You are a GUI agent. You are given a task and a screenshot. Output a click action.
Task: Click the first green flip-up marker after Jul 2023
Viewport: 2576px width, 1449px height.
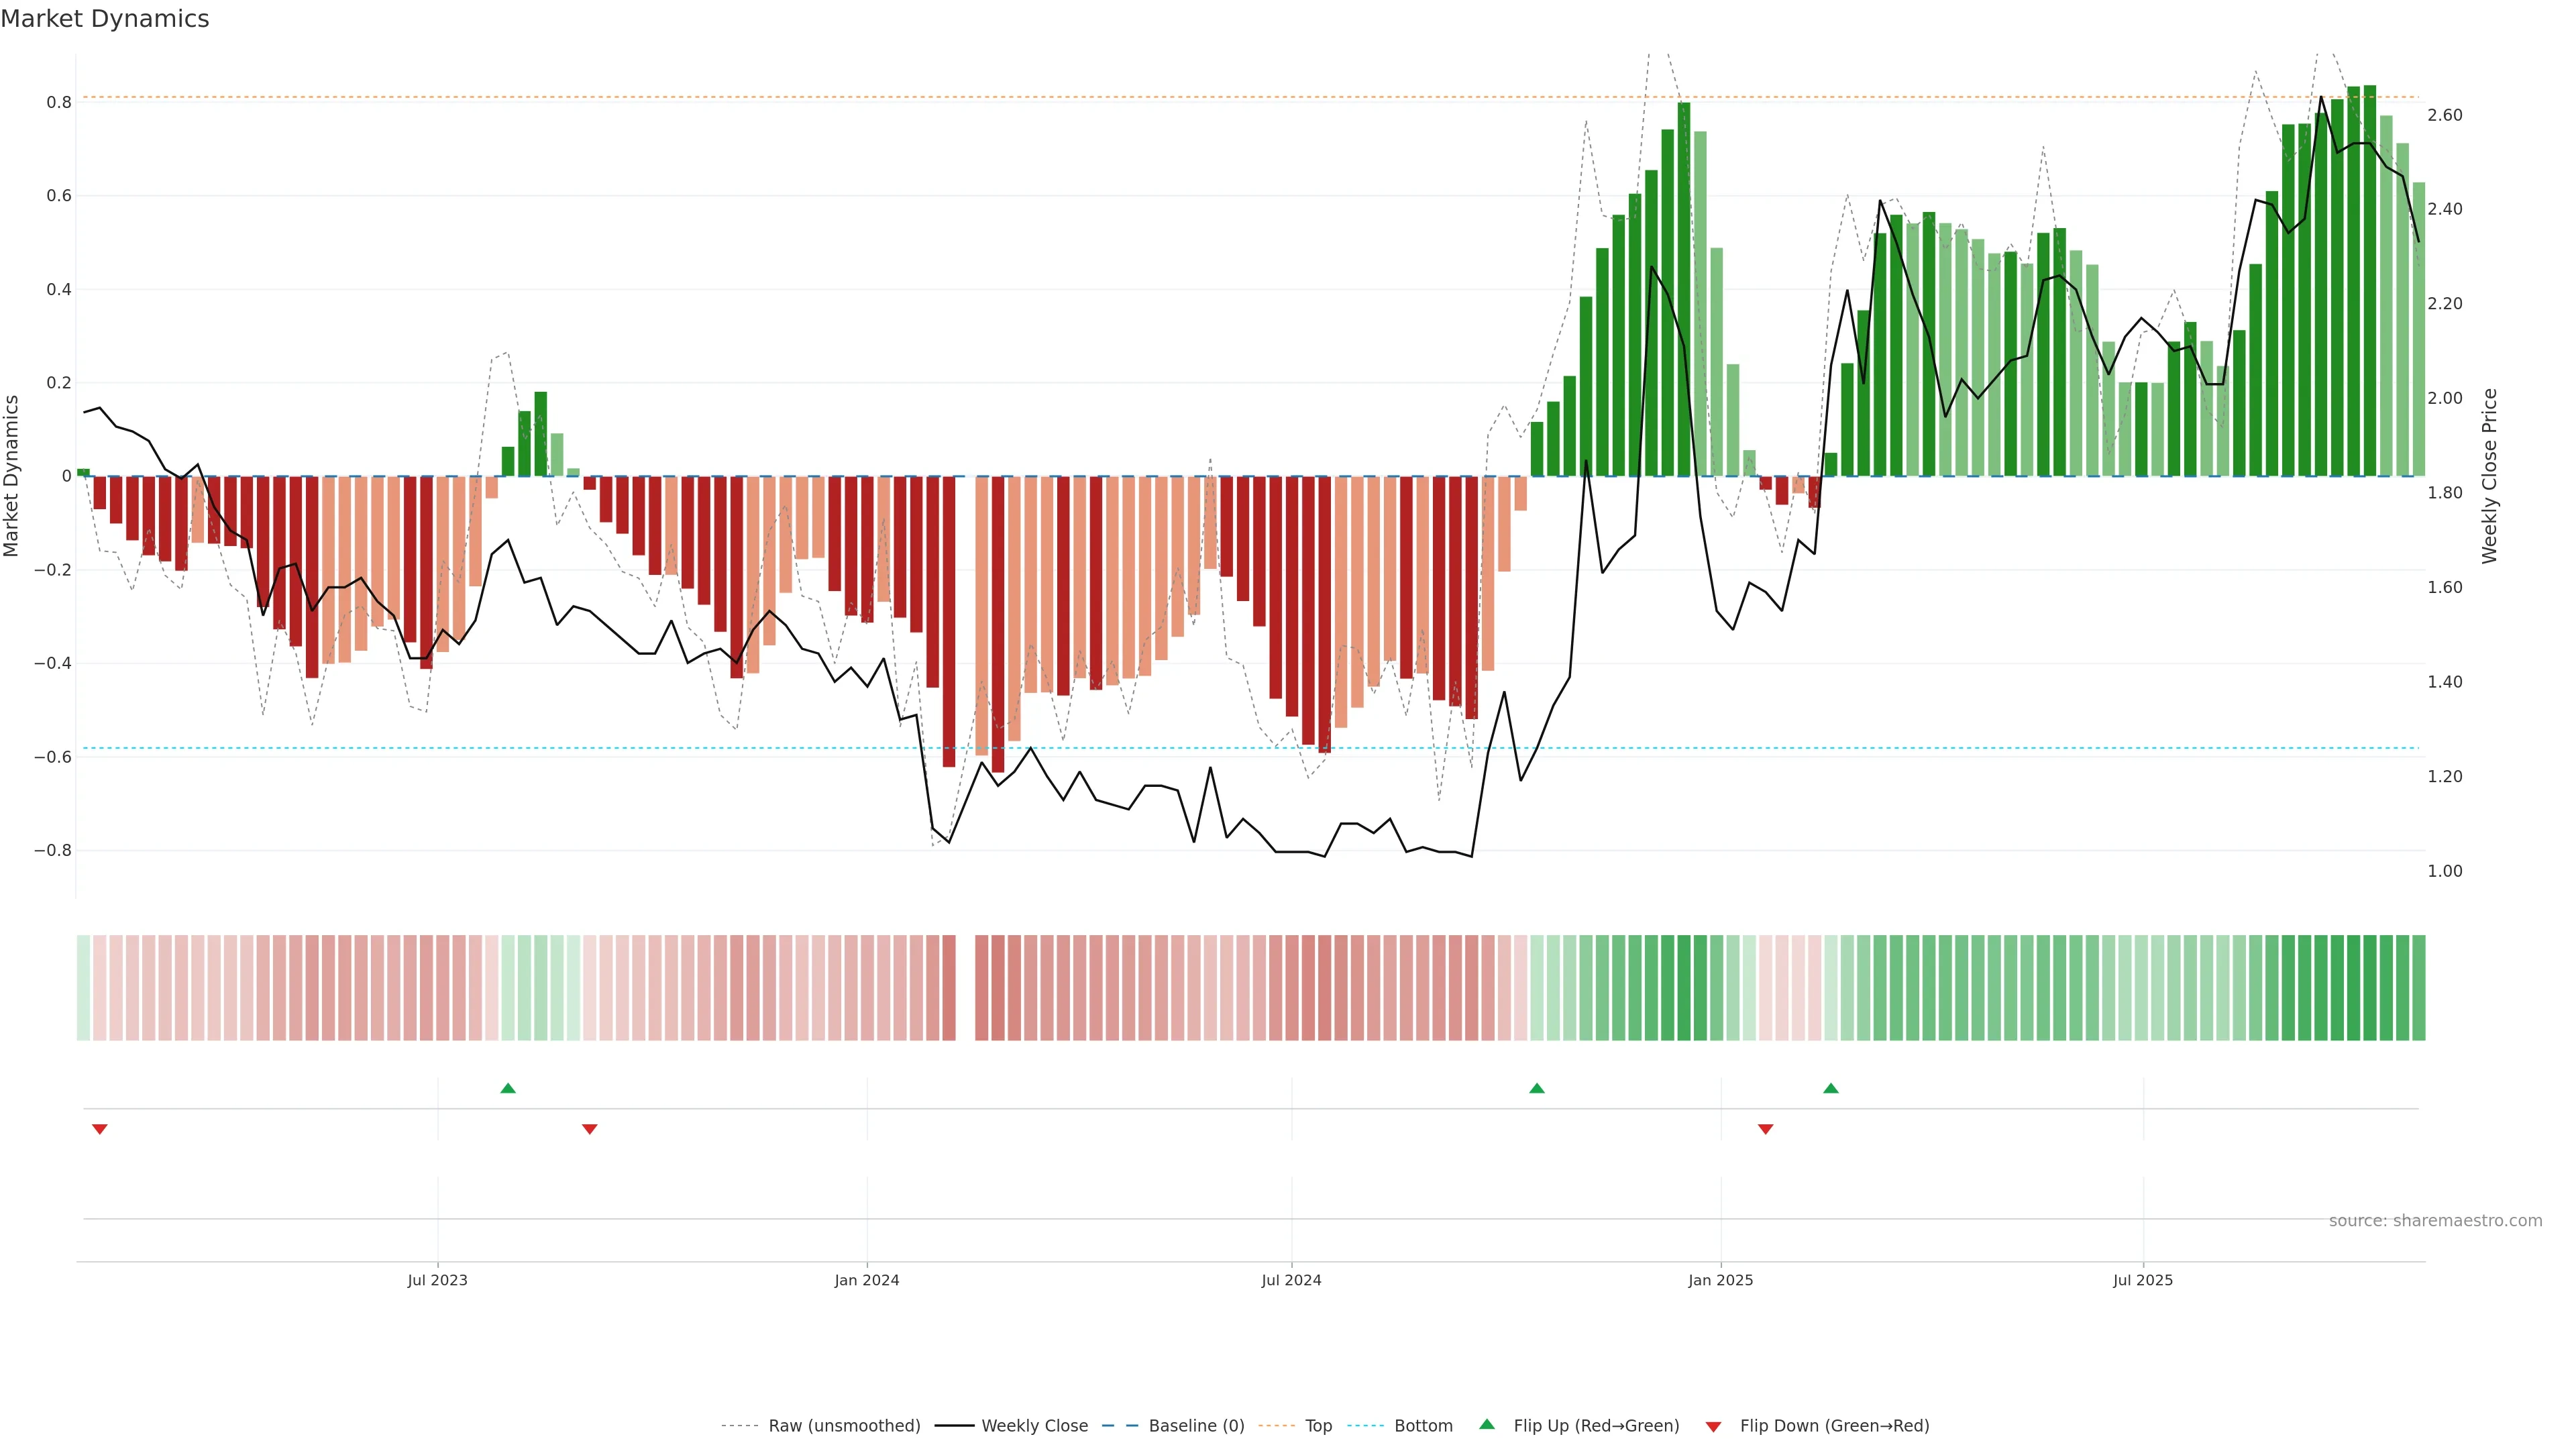pos(508,1088)
